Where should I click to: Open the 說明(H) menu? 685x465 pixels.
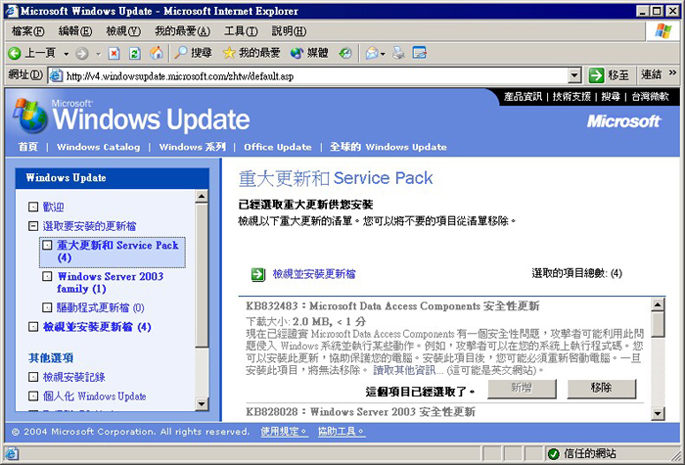click(289, 31)
